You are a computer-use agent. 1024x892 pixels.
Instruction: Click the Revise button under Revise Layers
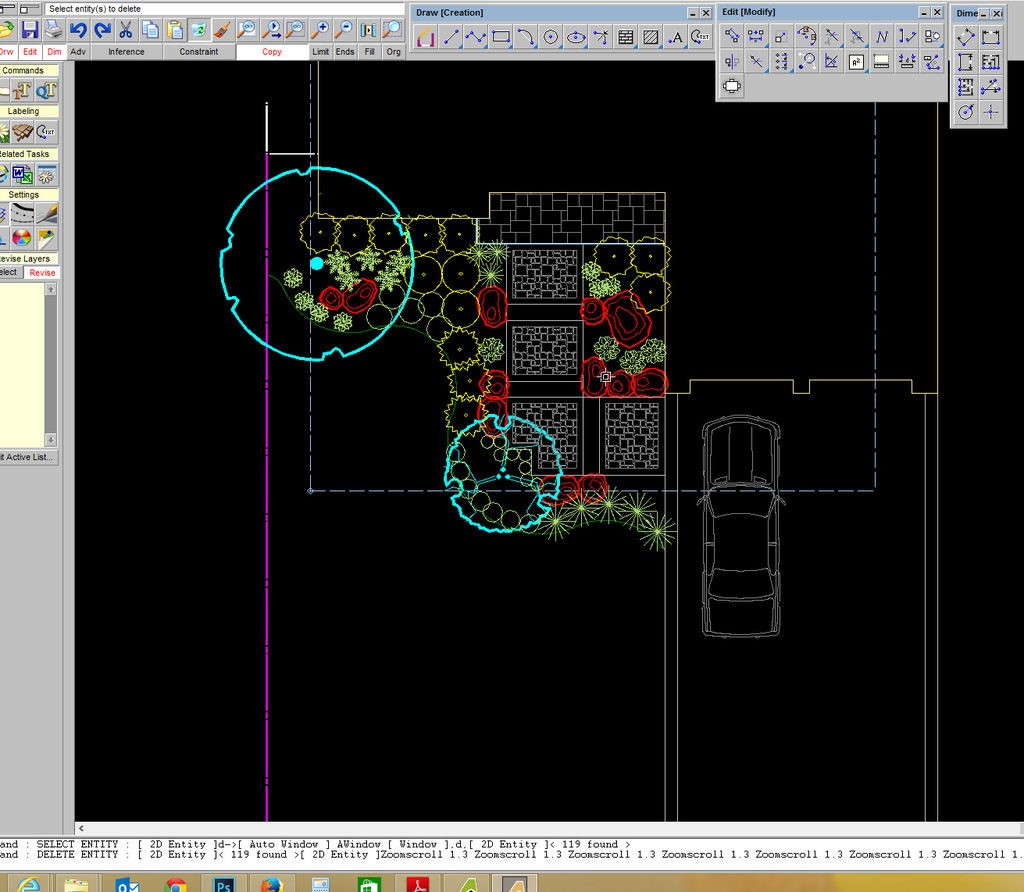pyautogui.click(x=42, y=272)
